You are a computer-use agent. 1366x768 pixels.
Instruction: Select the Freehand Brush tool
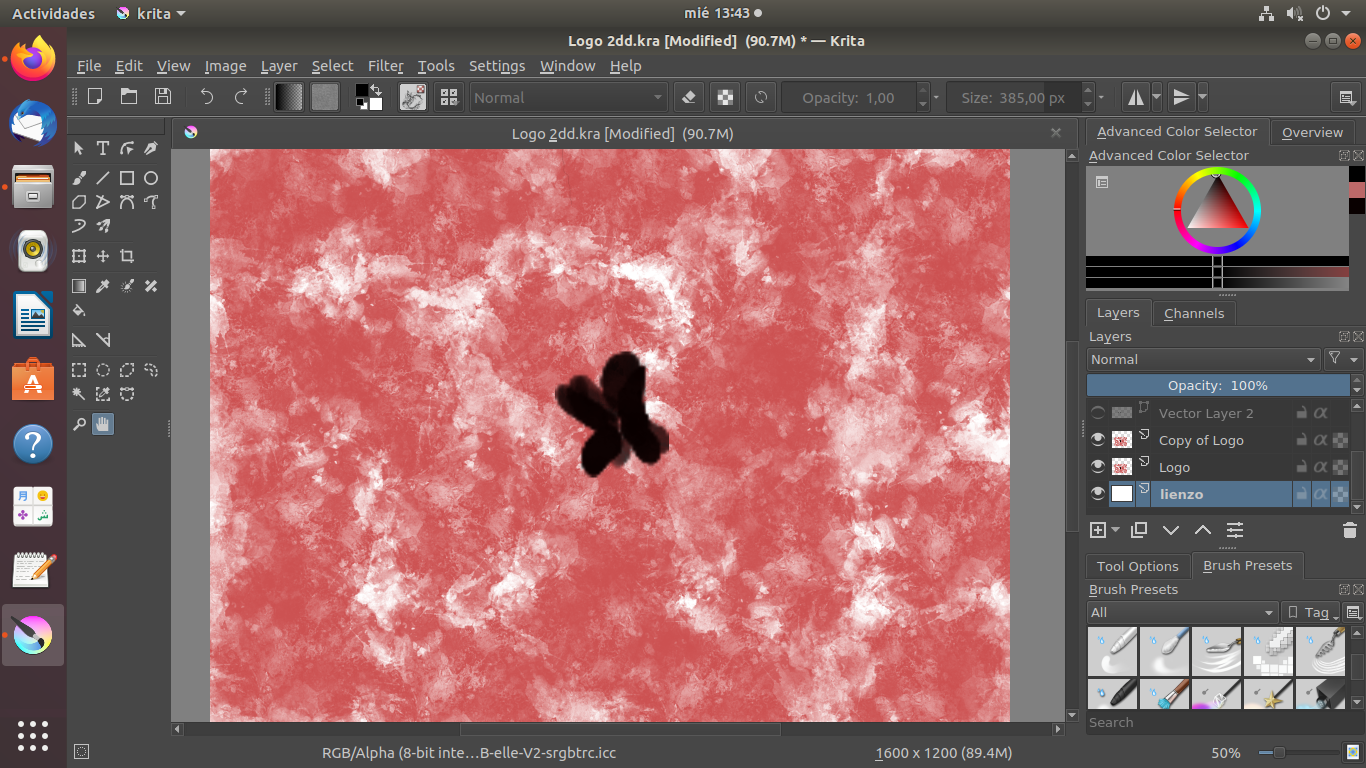pyautogui.click(x=79, y=178)
